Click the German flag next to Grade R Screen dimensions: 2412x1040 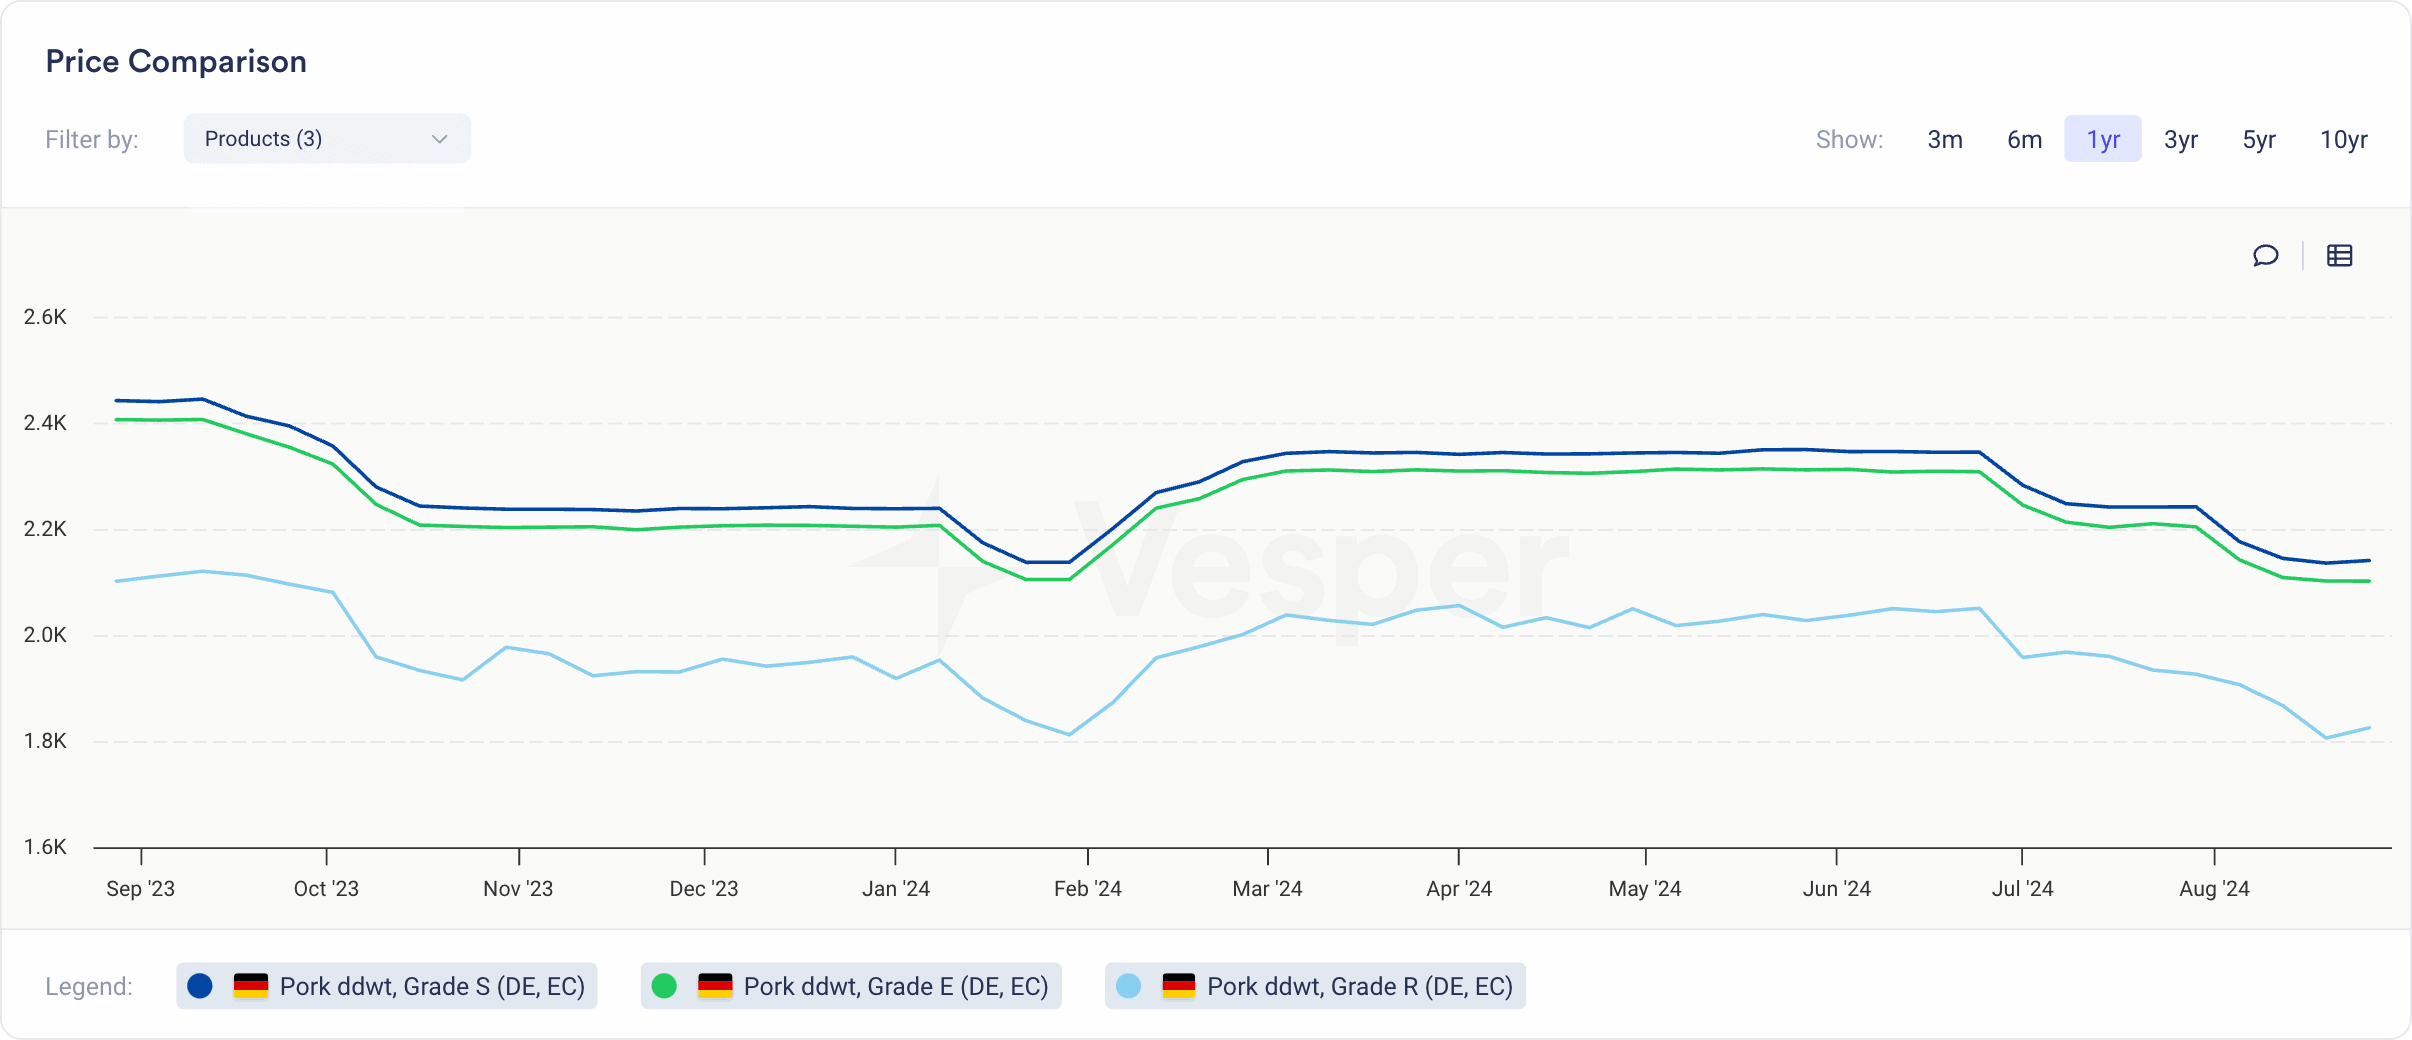1179,986
